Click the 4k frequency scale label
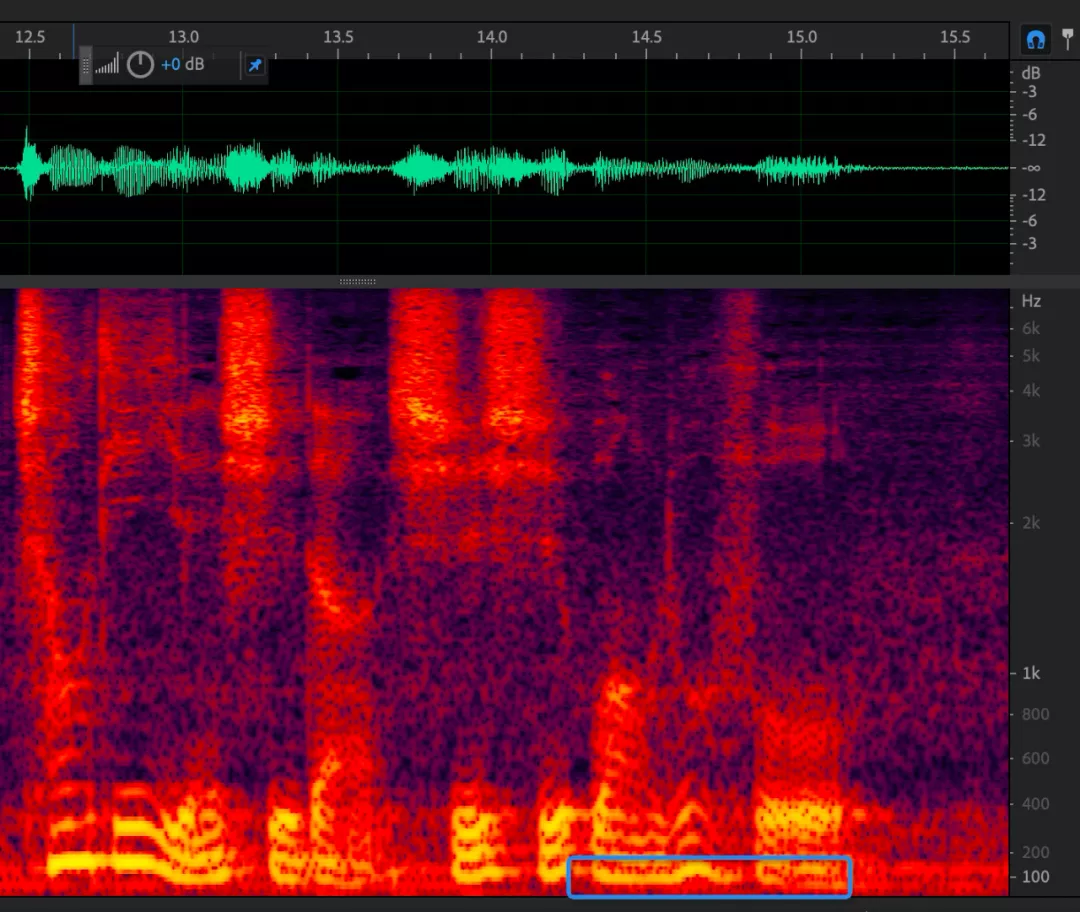This screenshot has height=912, width=1080. coord(1031,391)
